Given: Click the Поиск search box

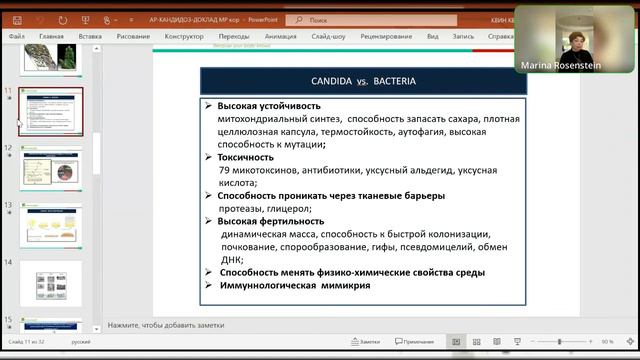Looking at the screenshot, I should pyautogui.click(x=371, y=20).
